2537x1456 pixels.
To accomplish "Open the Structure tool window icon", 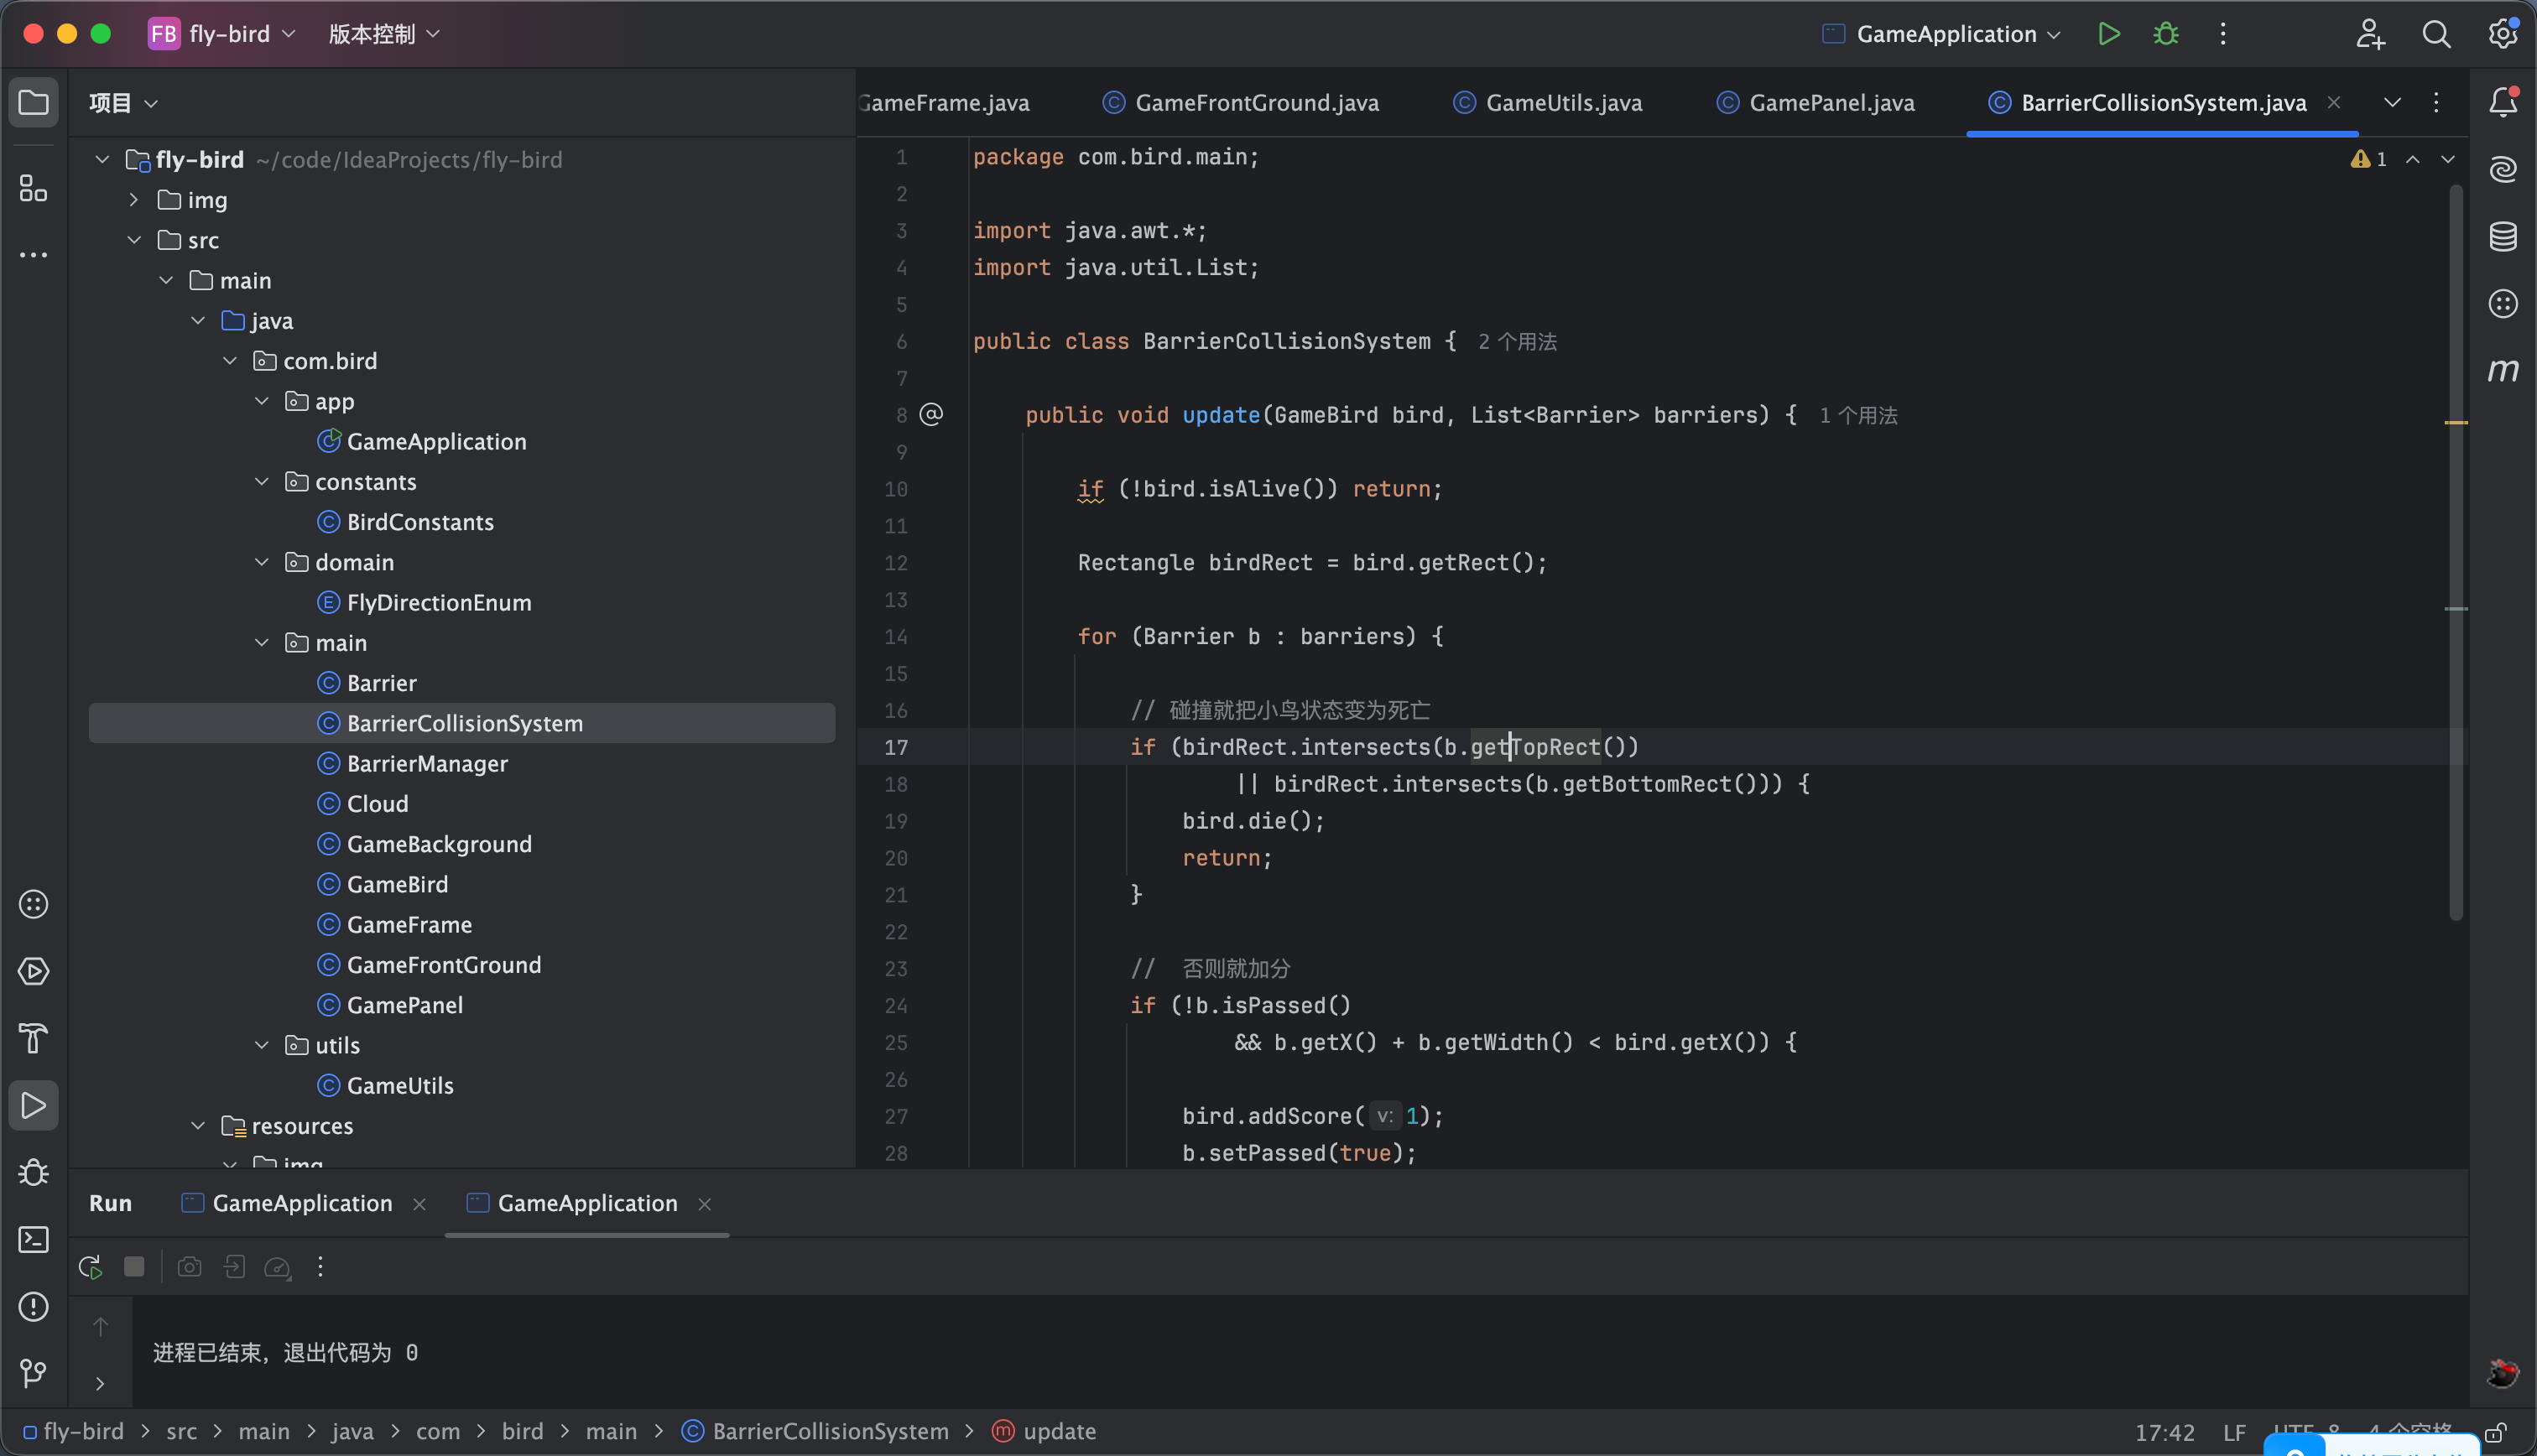I will point(33,188).
